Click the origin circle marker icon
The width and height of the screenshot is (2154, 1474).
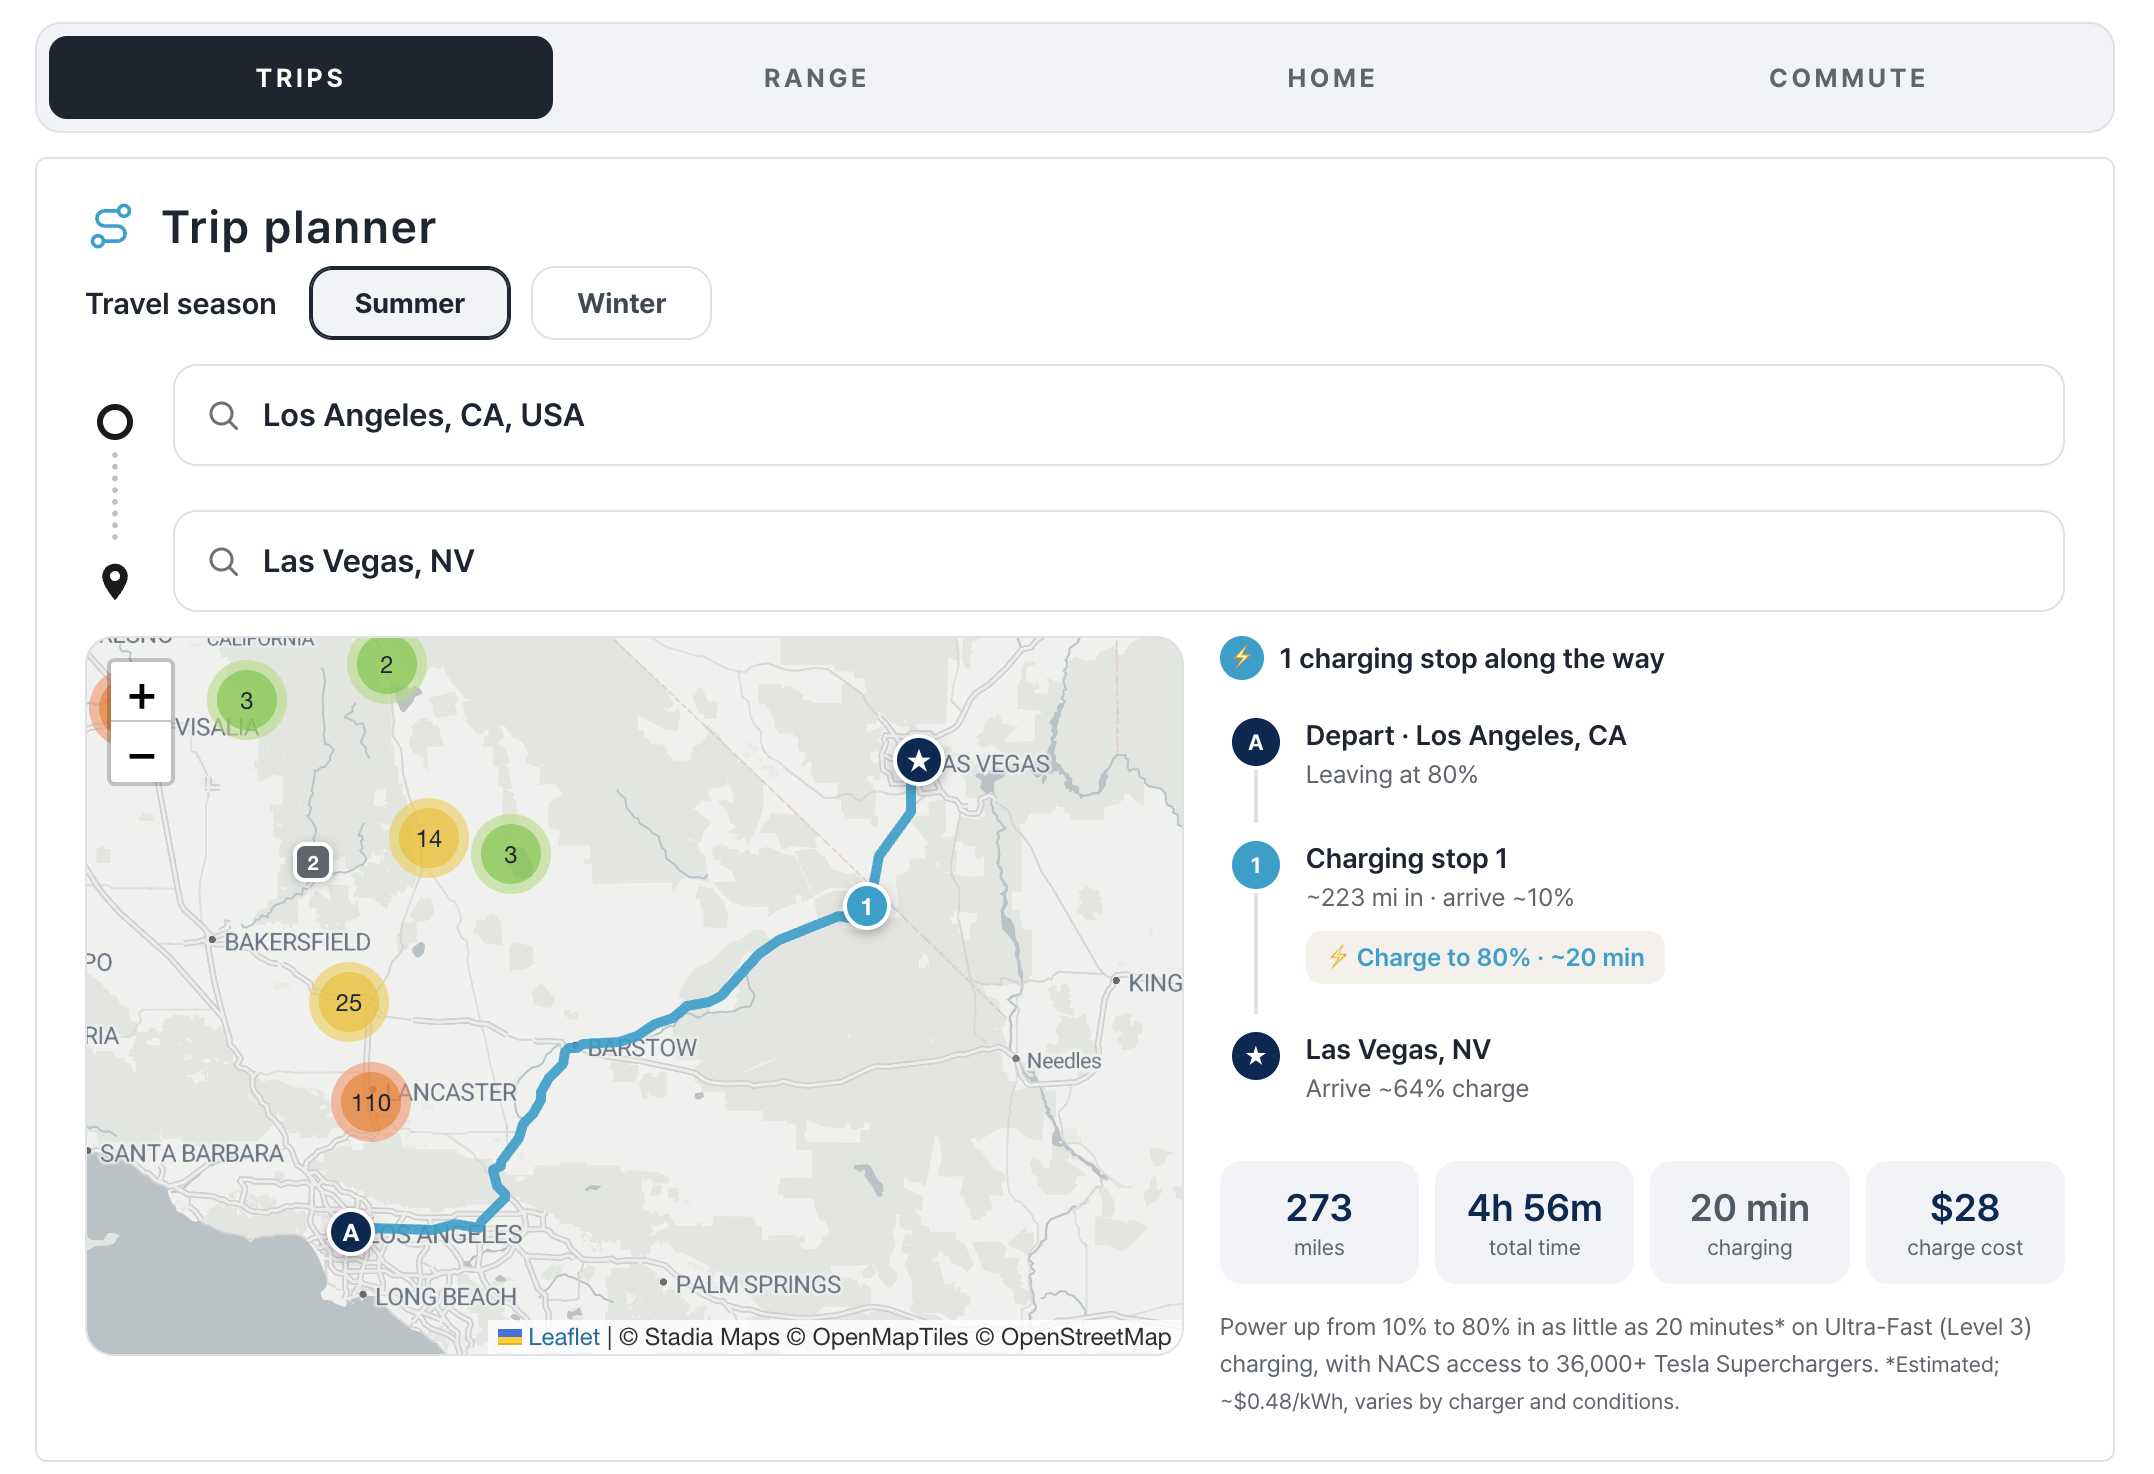click(x=115, y=422)
